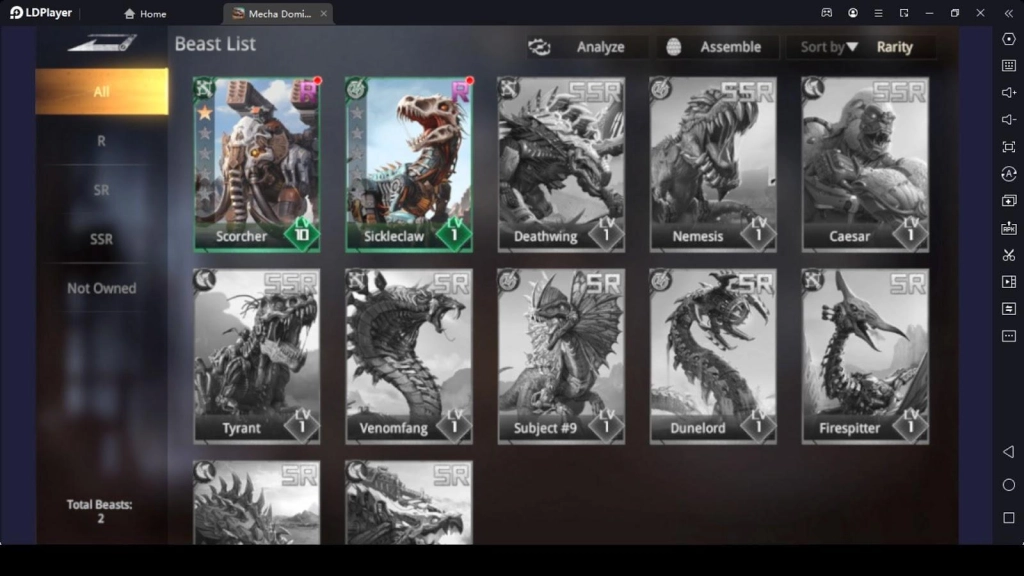Image resolution: width=1024 pixels, height=576 pixels.
Task: Open the LDPlayer account icon
Action: [853, 13]
